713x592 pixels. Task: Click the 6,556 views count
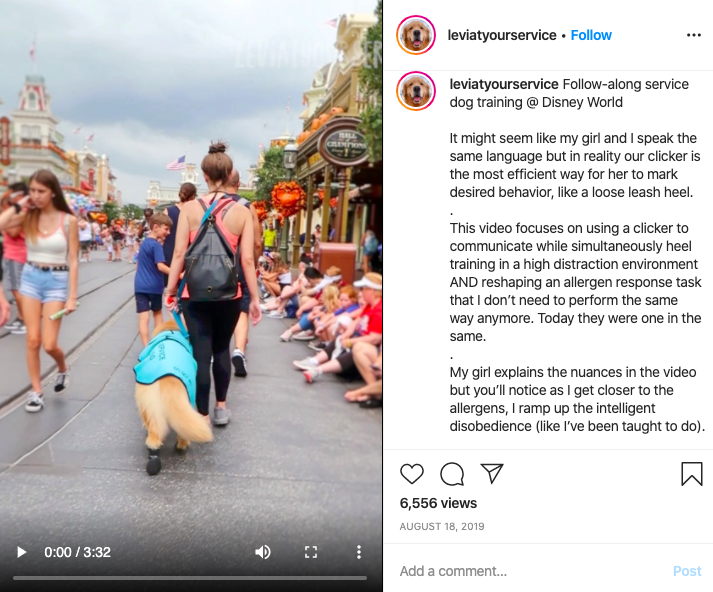tap(438, 503)
